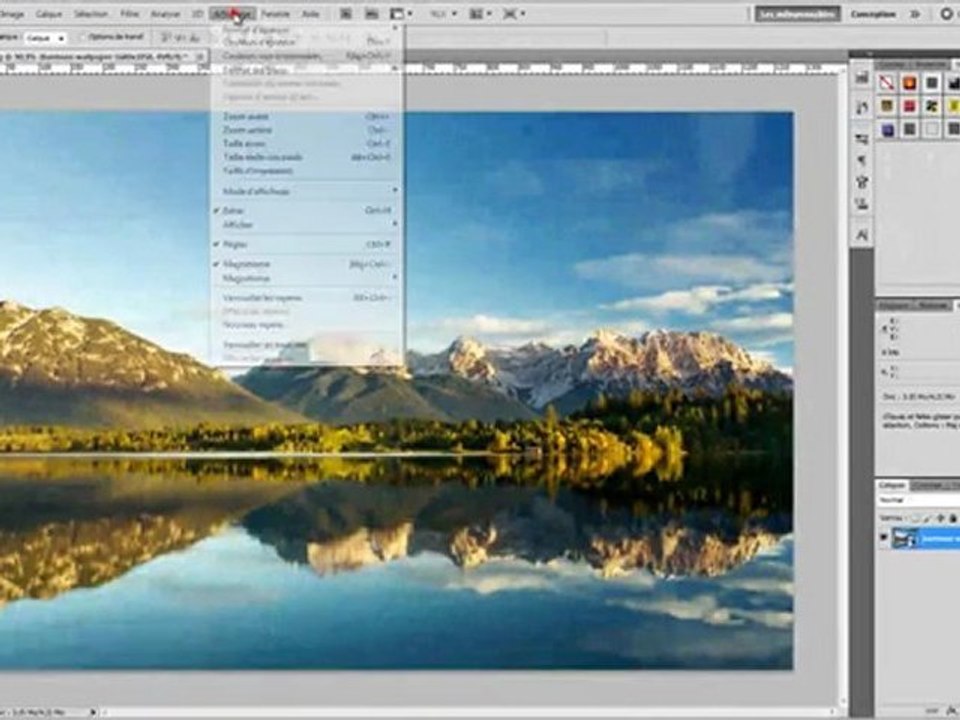960x720 pixels.
Task: Choose Zoom arrière from the menu
Action: click(306, 130)
